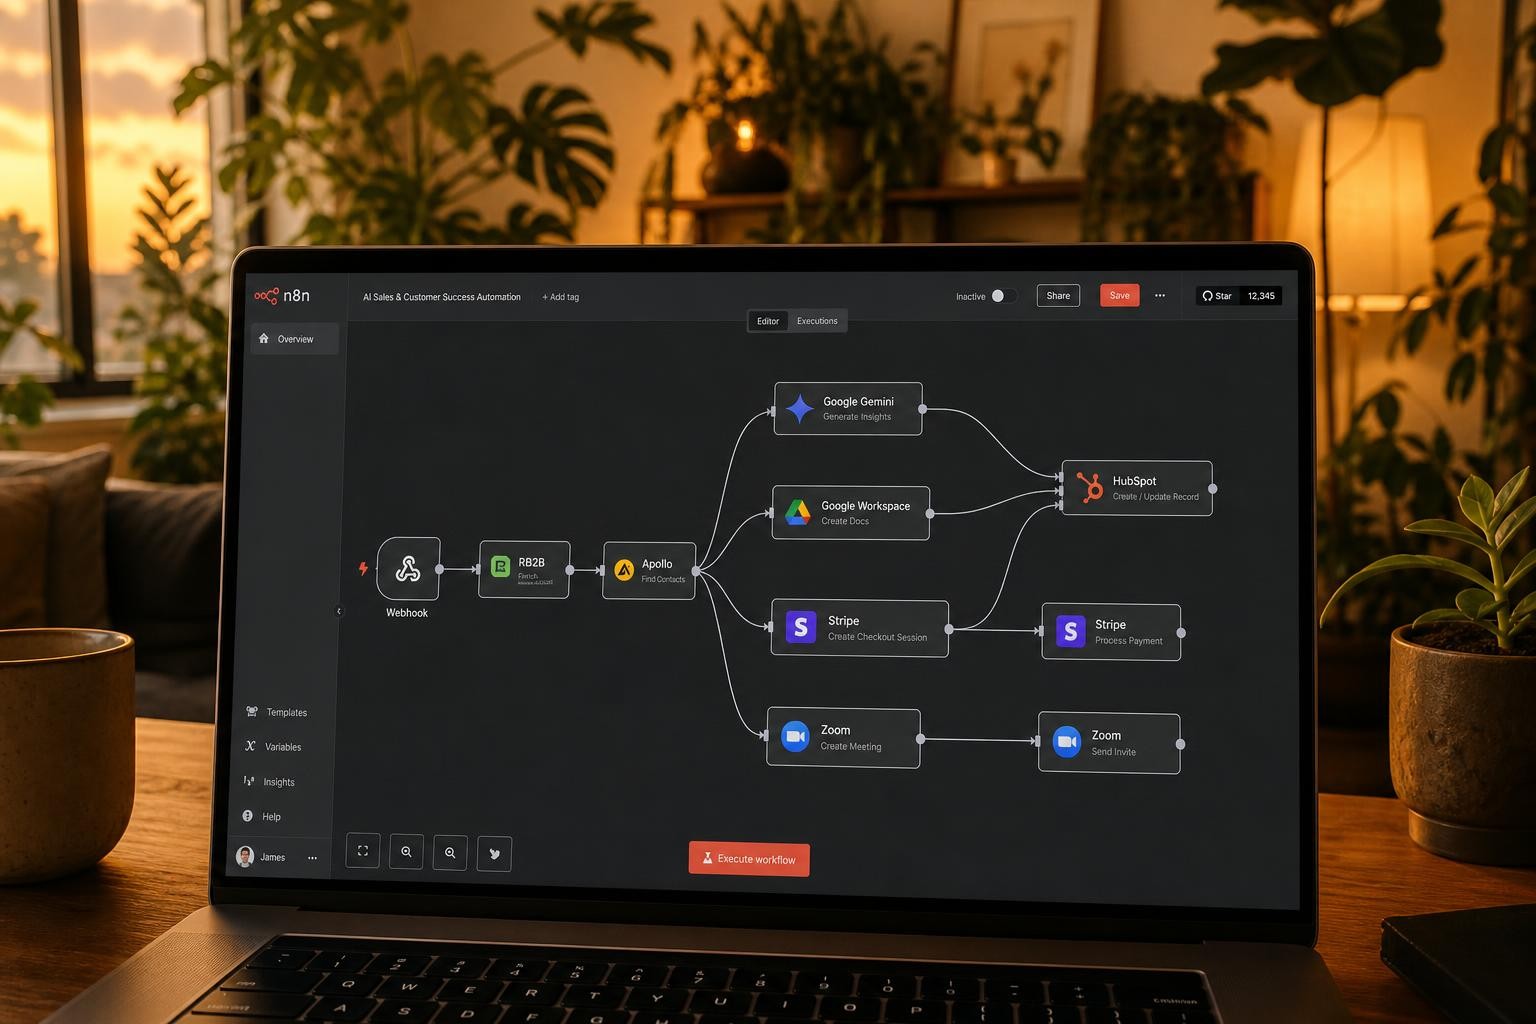The height and width of the screenshot is (1024, 1536).
Task: Select the Google Workspace node icon
Action: 797,513
